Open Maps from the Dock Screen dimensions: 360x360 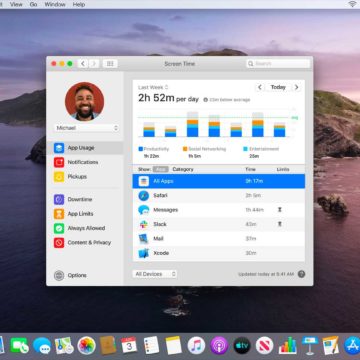64,345
